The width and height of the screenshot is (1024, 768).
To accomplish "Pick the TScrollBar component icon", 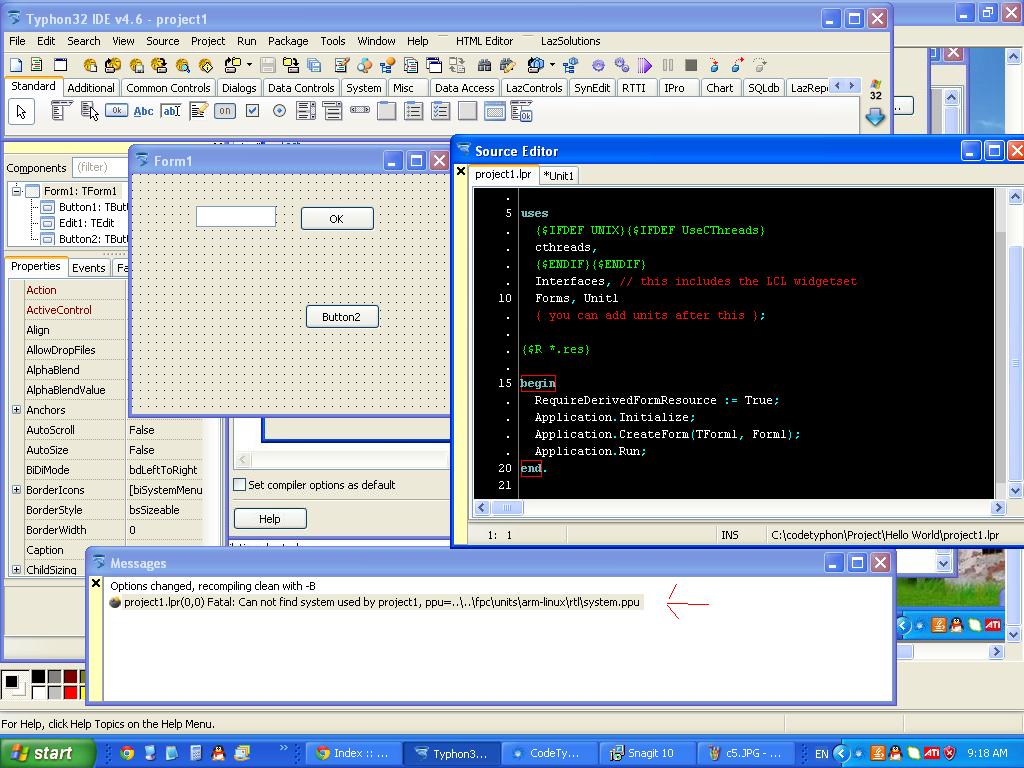I will (360, 110).
